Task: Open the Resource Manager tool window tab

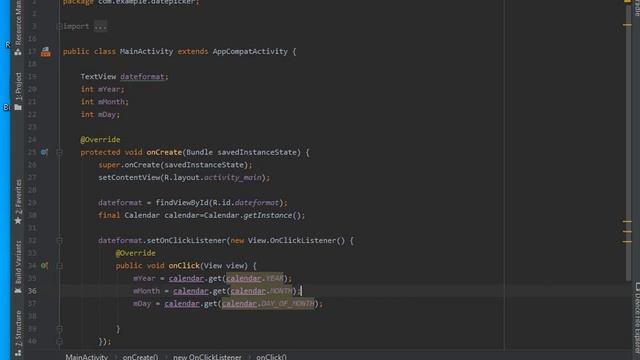Action: pyautogui.click(x=18, y=27)
